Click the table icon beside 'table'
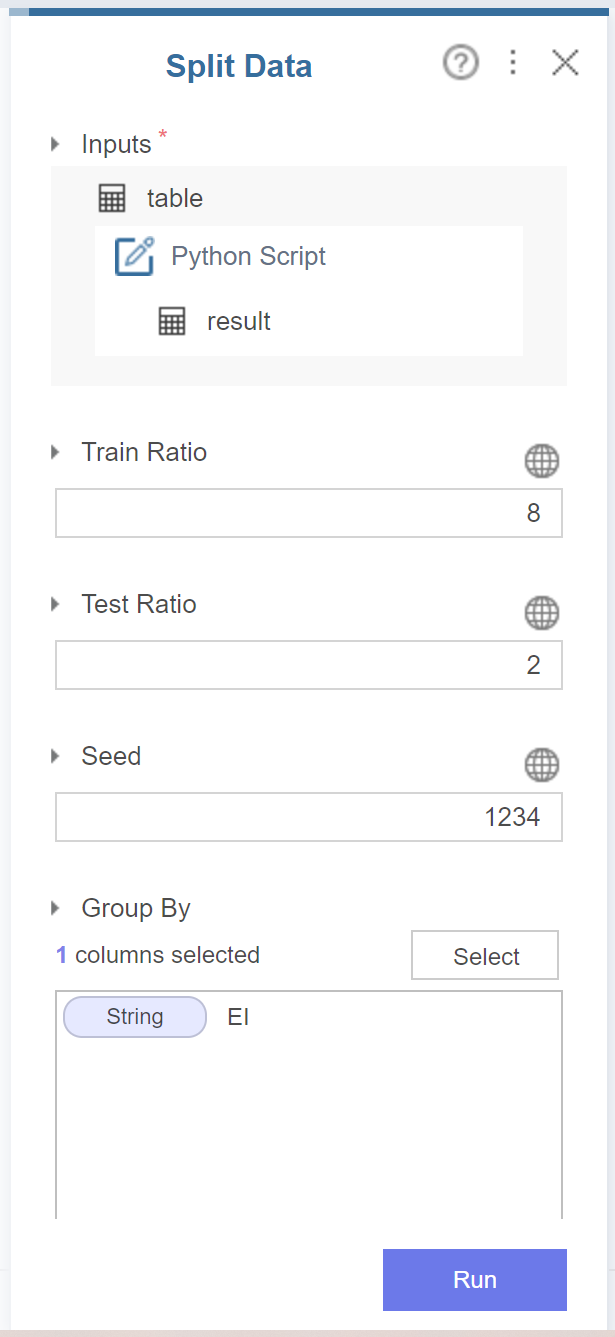Viewport: 615px width, 1337px height. click(x=112, y=198)
